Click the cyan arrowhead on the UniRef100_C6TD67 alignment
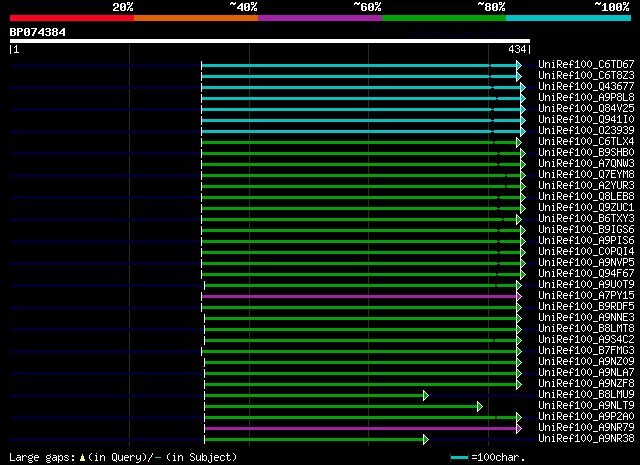This screenshot has width=640, height=465. (519, 65)
